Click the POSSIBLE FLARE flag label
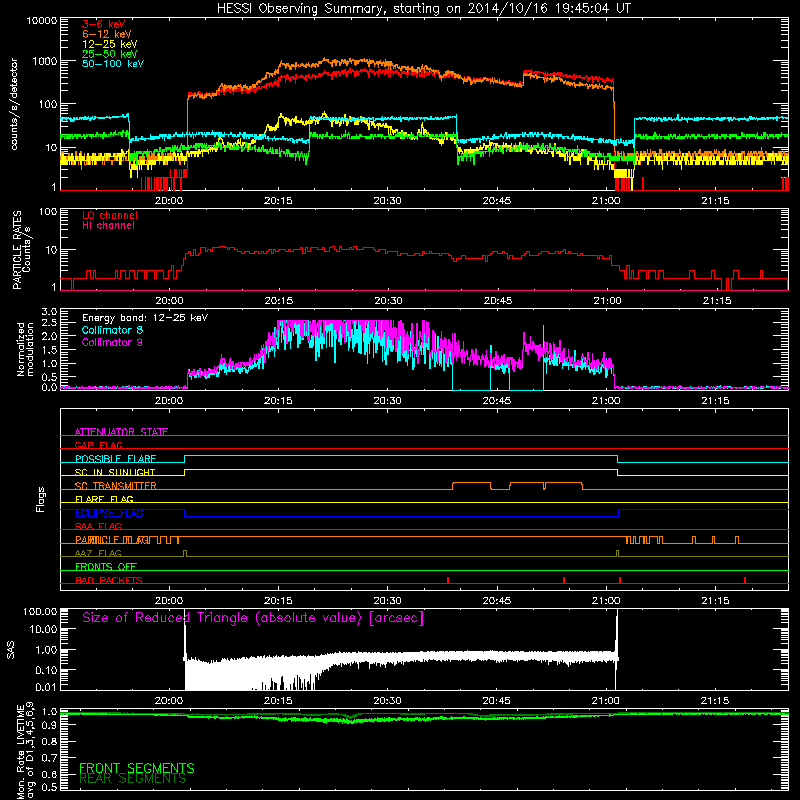The image size is (800, 800). coord(115,459)
